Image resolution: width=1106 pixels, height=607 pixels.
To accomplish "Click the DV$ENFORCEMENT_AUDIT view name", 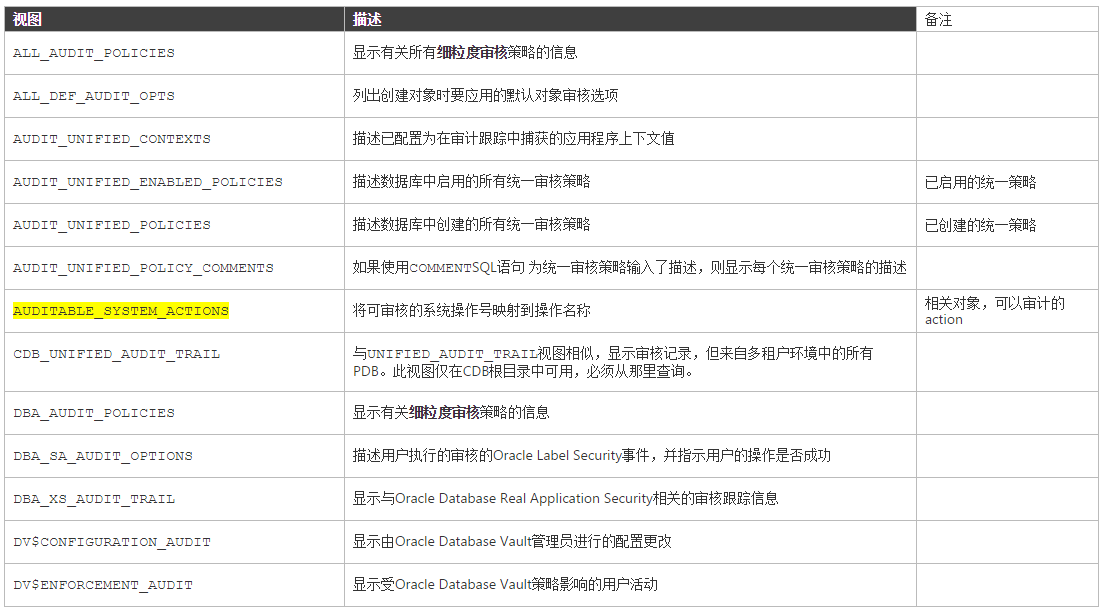I will (102, 585).
